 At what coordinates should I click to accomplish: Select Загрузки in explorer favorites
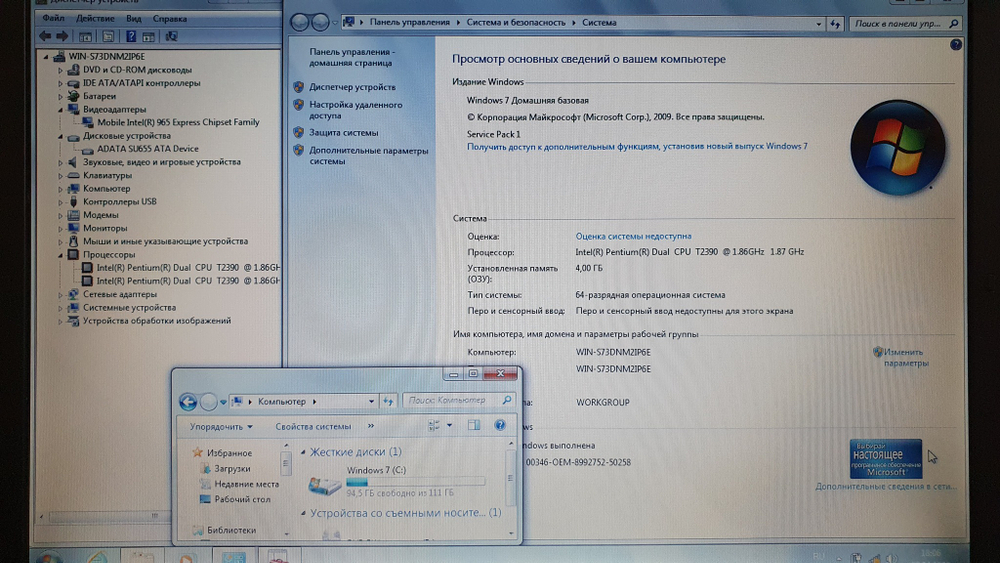point(232,468)
